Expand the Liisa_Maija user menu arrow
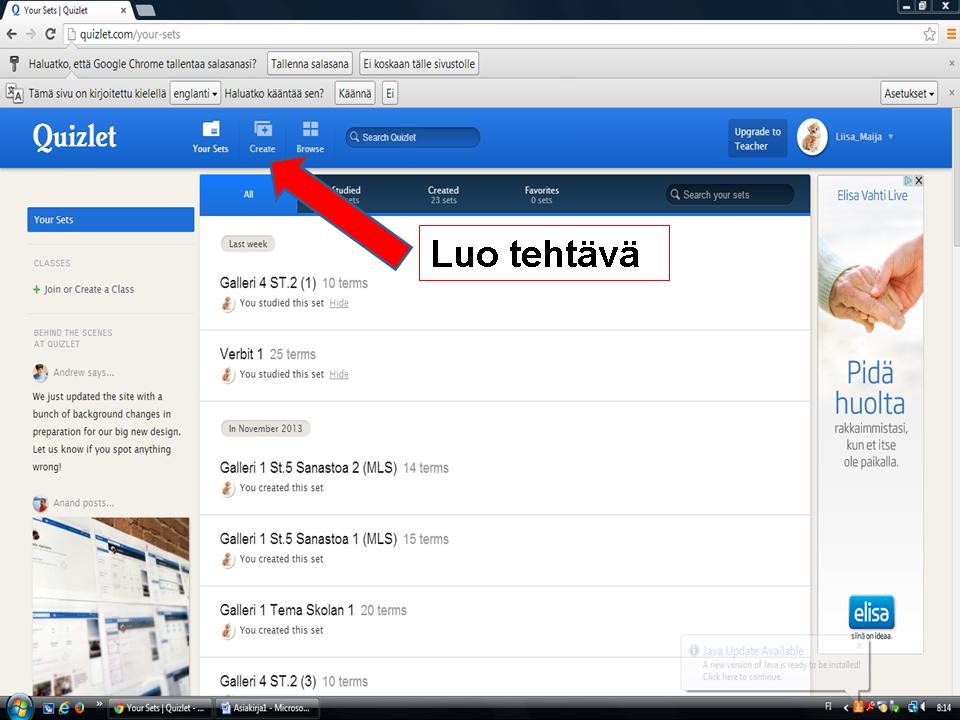This screenshot has height=720, width=960. 891,137
